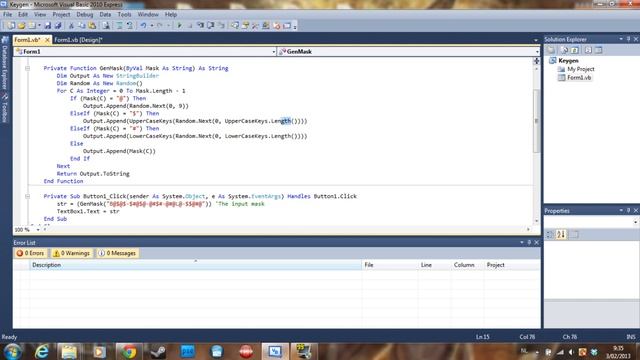Pin the Solution Explorer panel
Screen dimensions: 640x360
coord(629,39)
